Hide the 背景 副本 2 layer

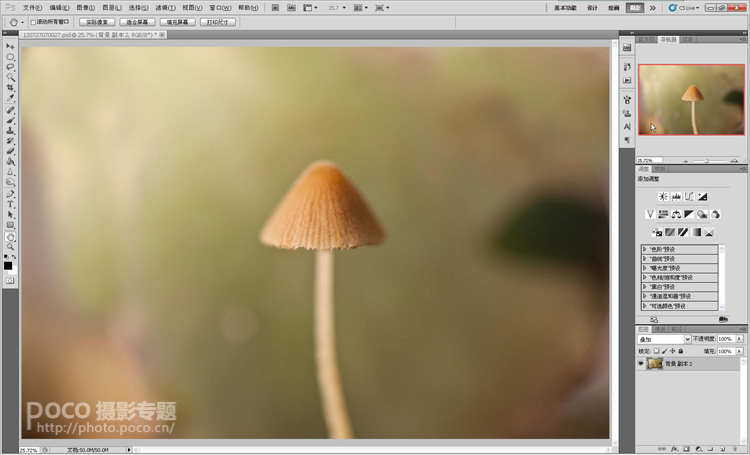pyautogui.click(x=641, y=364)
